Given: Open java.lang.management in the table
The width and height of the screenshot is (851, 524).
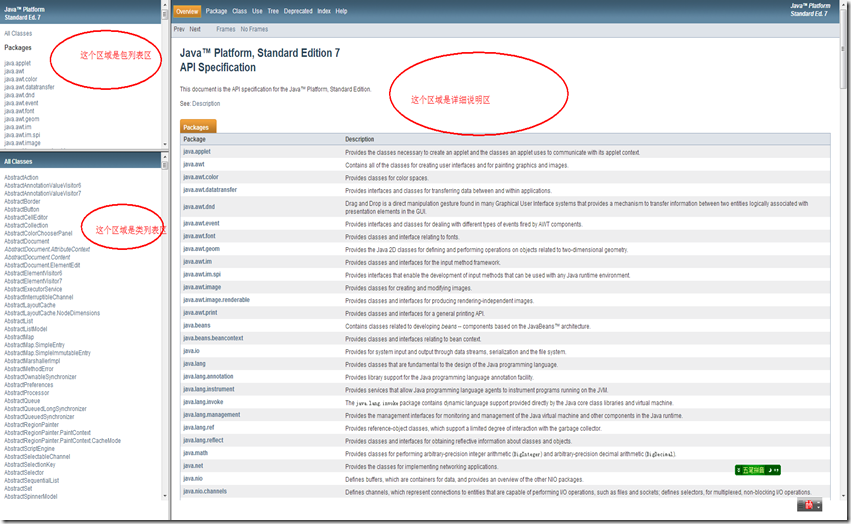Looking at the screenshot, I should click(x=211, y=415).
